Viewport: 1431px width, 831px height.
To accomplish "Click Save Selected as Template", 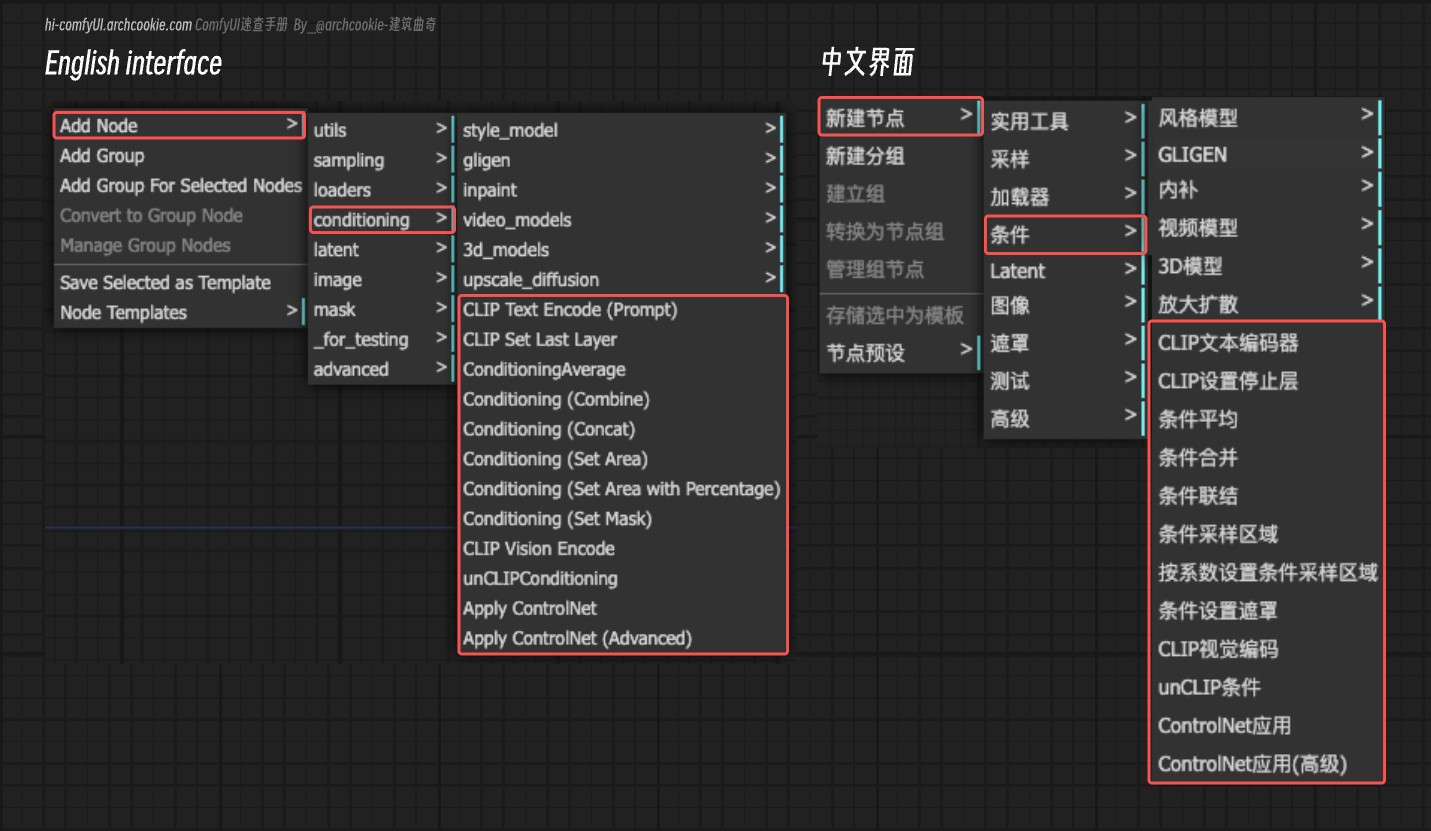I will pyautogui.click(x=179, y=283).
